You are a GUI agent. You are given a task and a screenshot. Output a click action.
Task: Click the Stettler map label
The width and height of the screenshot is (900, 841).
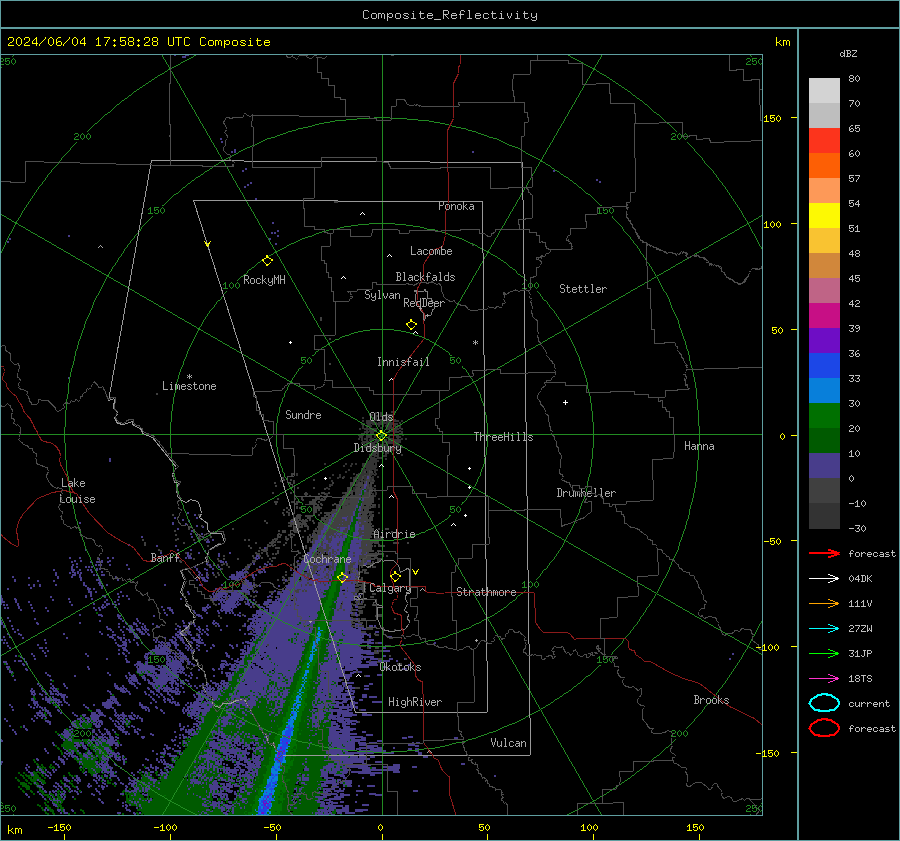pos(583,289)
